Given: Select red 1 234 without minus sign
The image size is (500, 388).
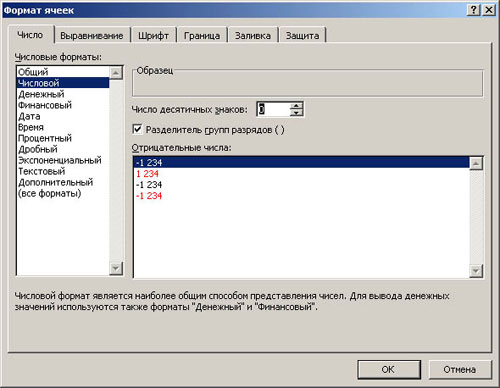Looking at the screenshot, I should coord(301,173).
